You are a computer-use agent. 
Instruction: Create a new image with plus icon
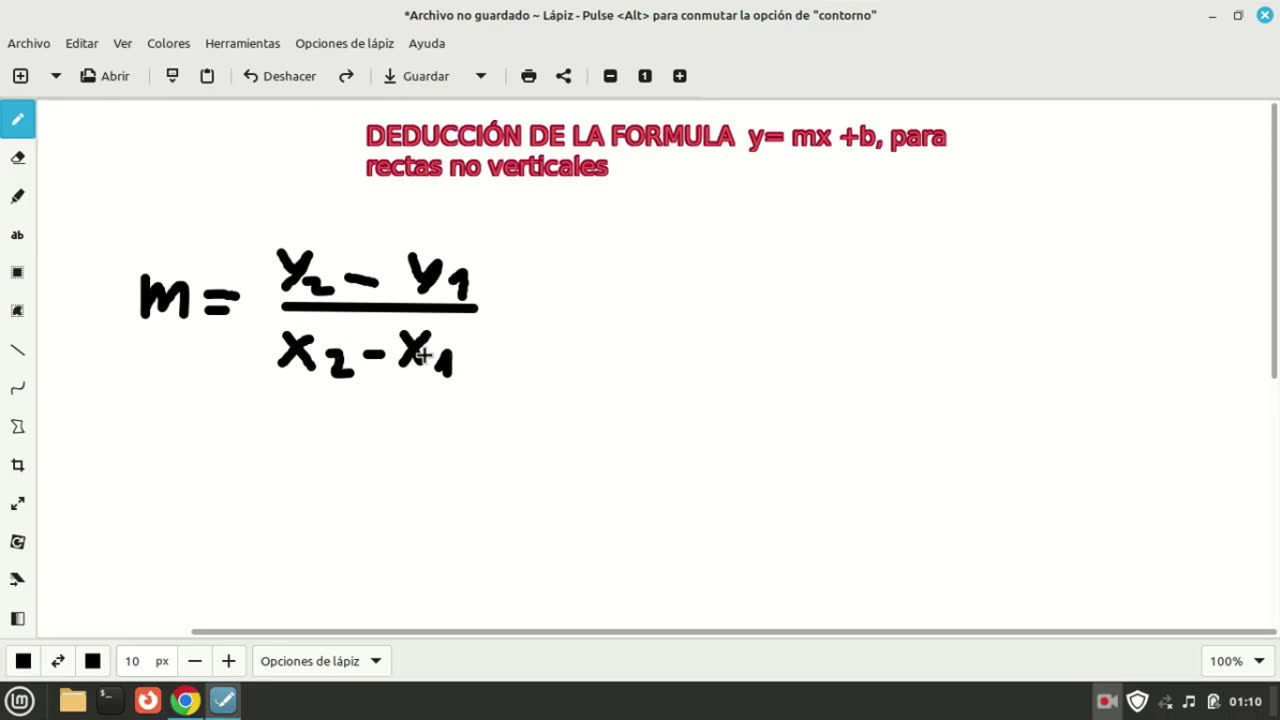point(21,76)
